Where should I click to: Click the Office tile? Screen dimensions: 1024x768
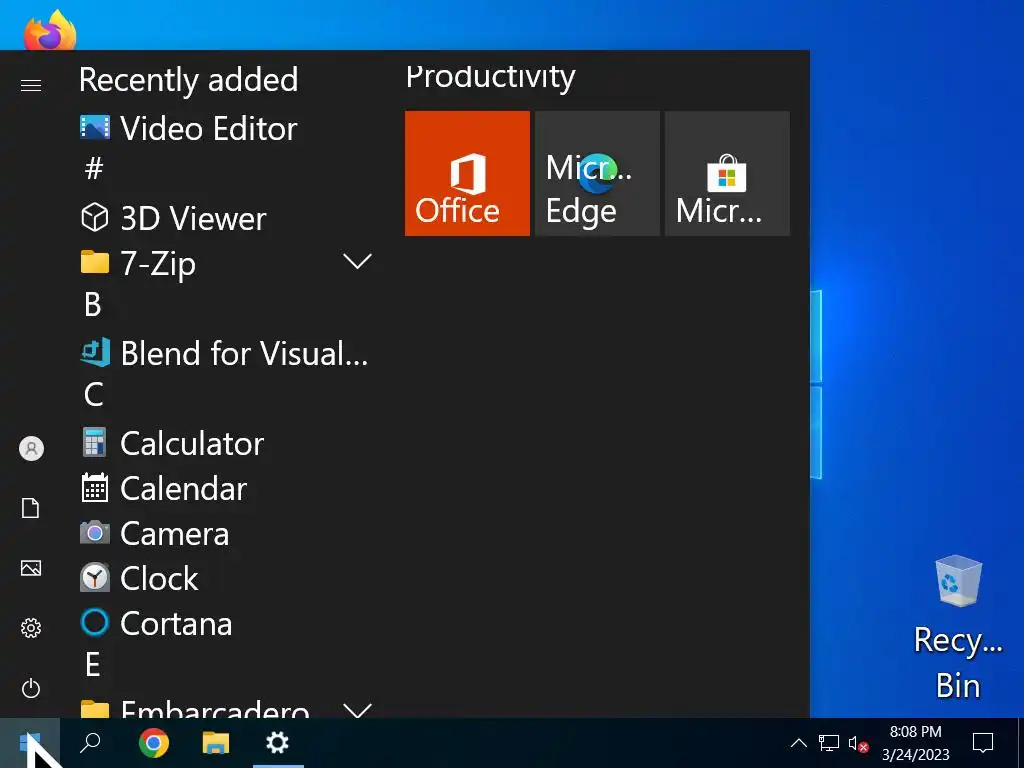pyautogui.click(x=467, y=173)
